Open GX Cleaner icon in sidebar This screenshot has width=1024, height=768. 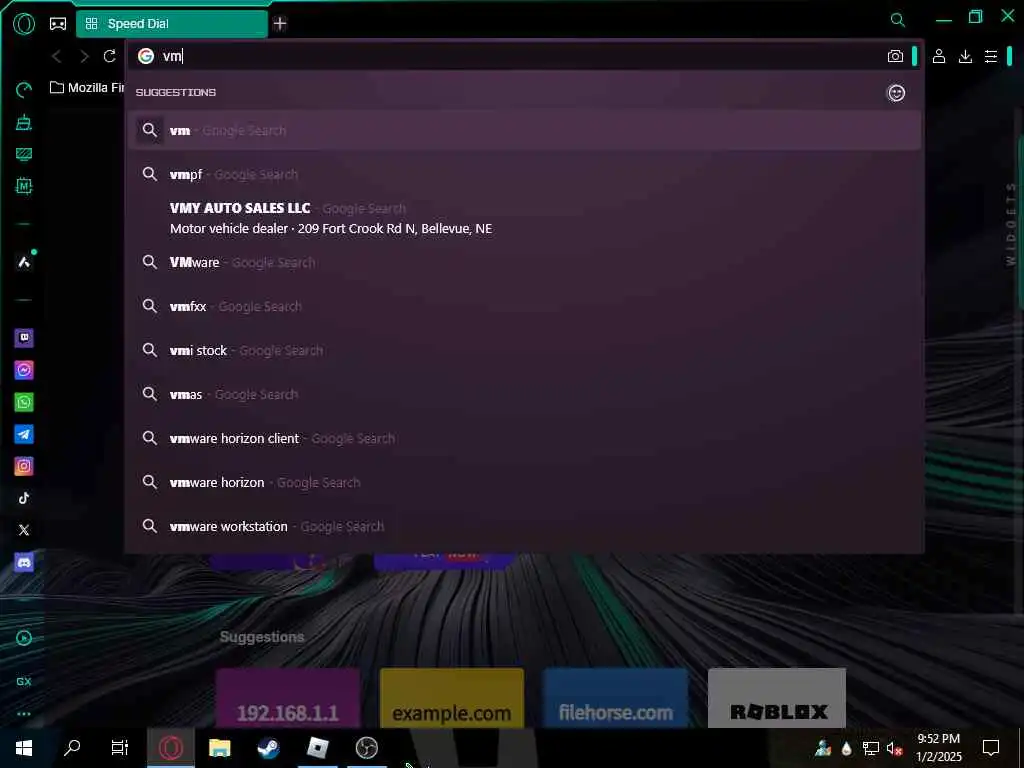[x=24, y=122]
